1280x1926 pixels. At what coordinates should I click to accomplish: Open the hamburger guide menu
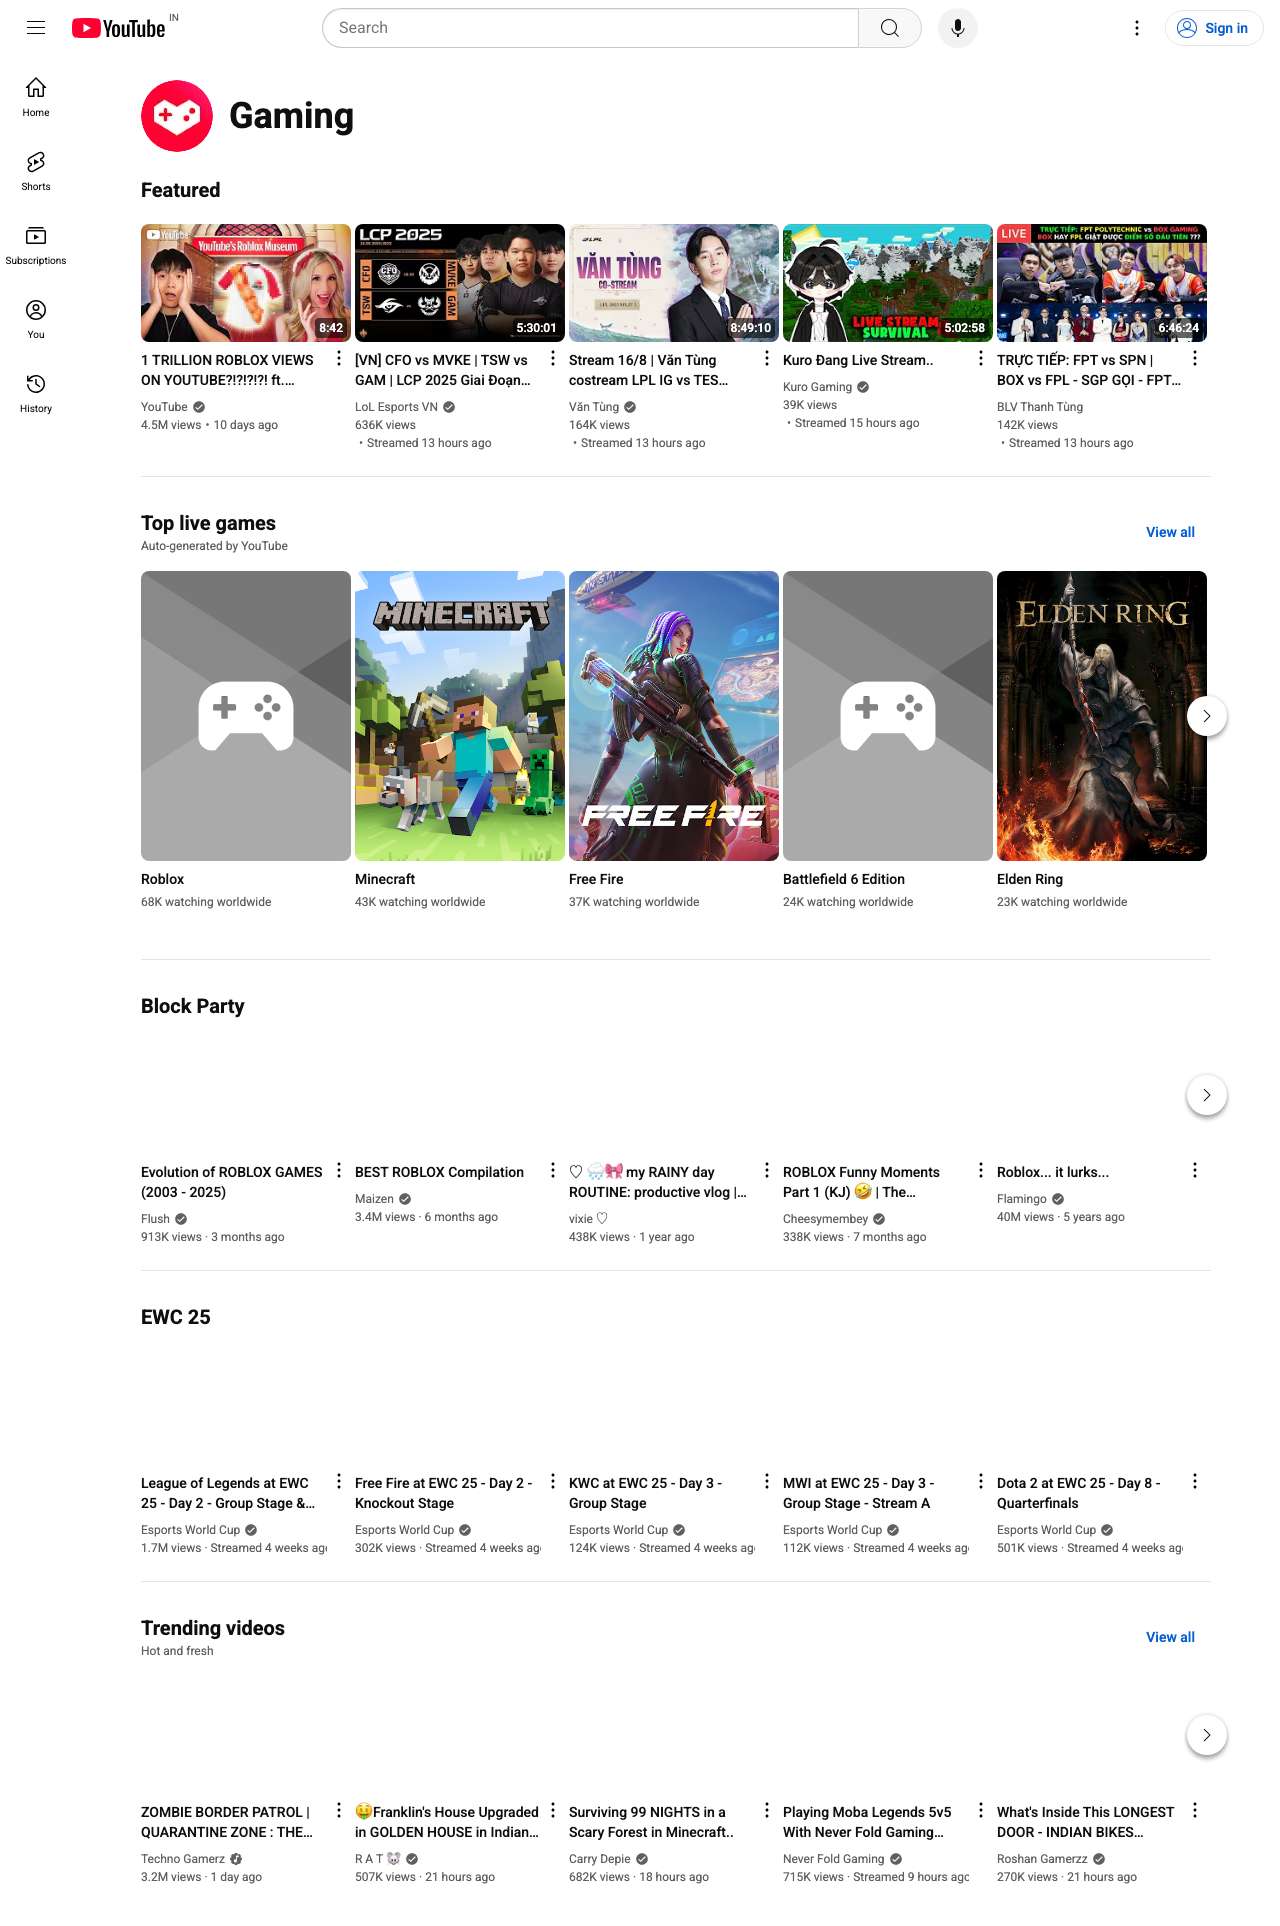point(36,28)
